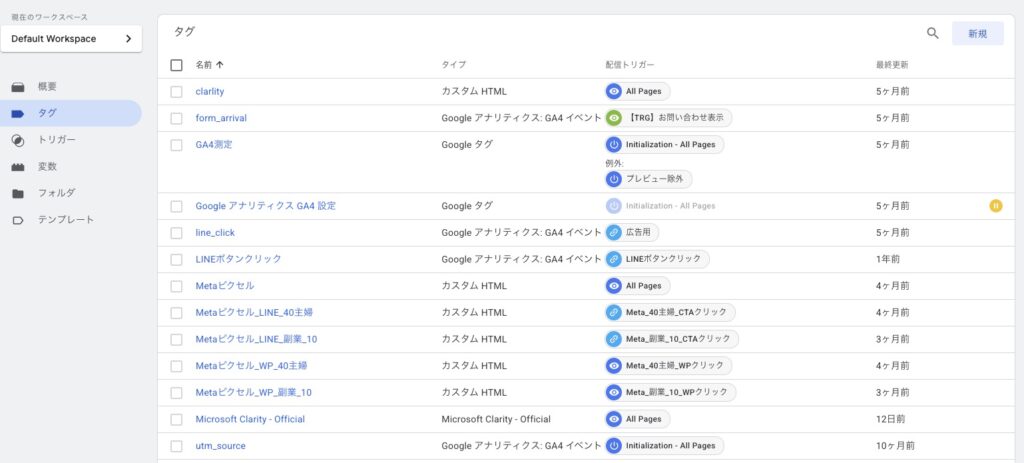This screenshot has width=1024, height=463.
Task: Open the タグ section in sidebar
Action: [x=71, y=113]
